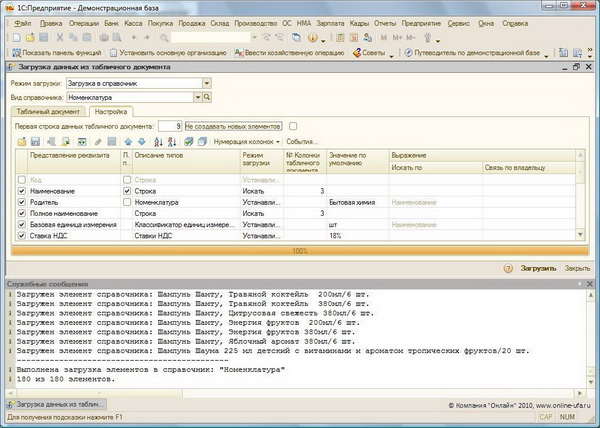Open the Вид справочника dropdown arrow
This screenshot has height=428, width=600.
pos(197,98)
